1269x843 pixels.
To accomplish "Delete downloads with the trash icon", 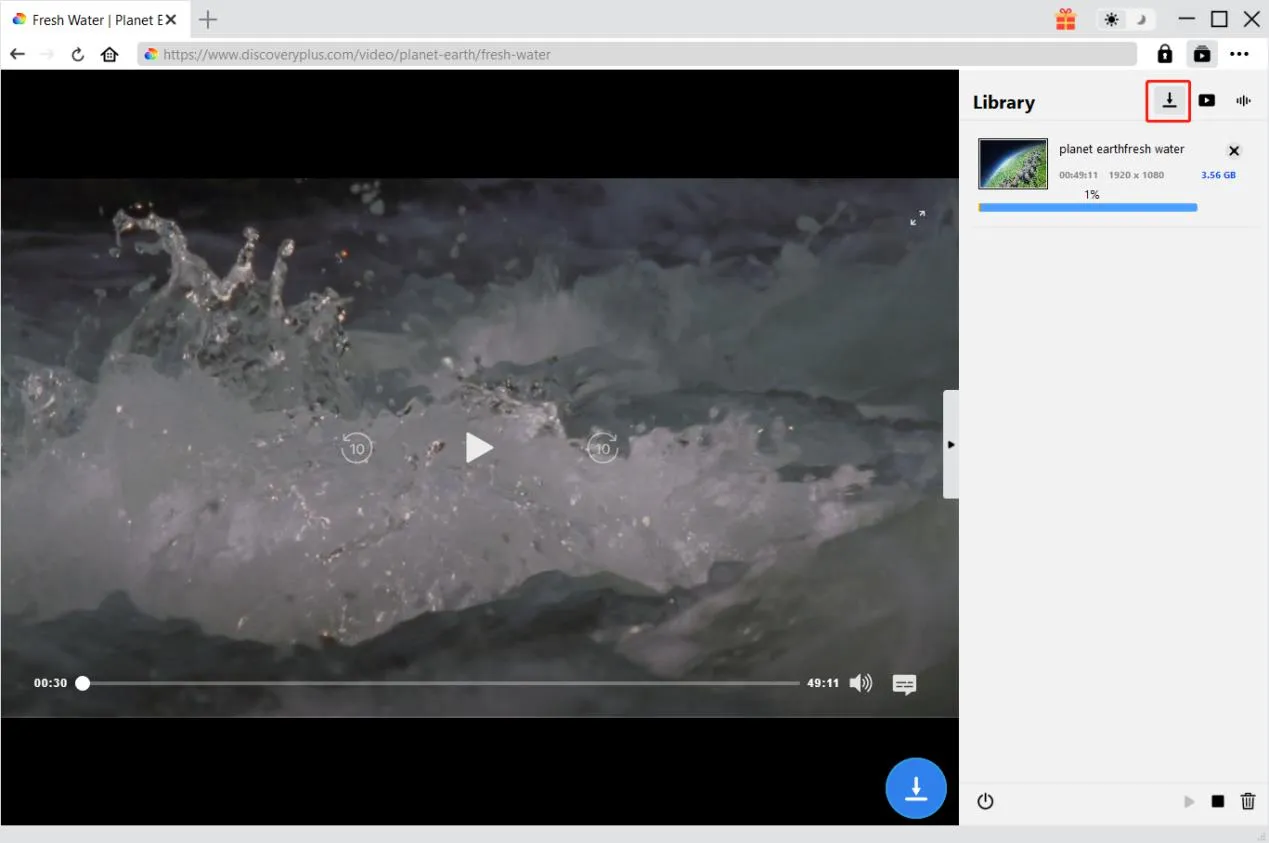I will tap(1248, 801).
